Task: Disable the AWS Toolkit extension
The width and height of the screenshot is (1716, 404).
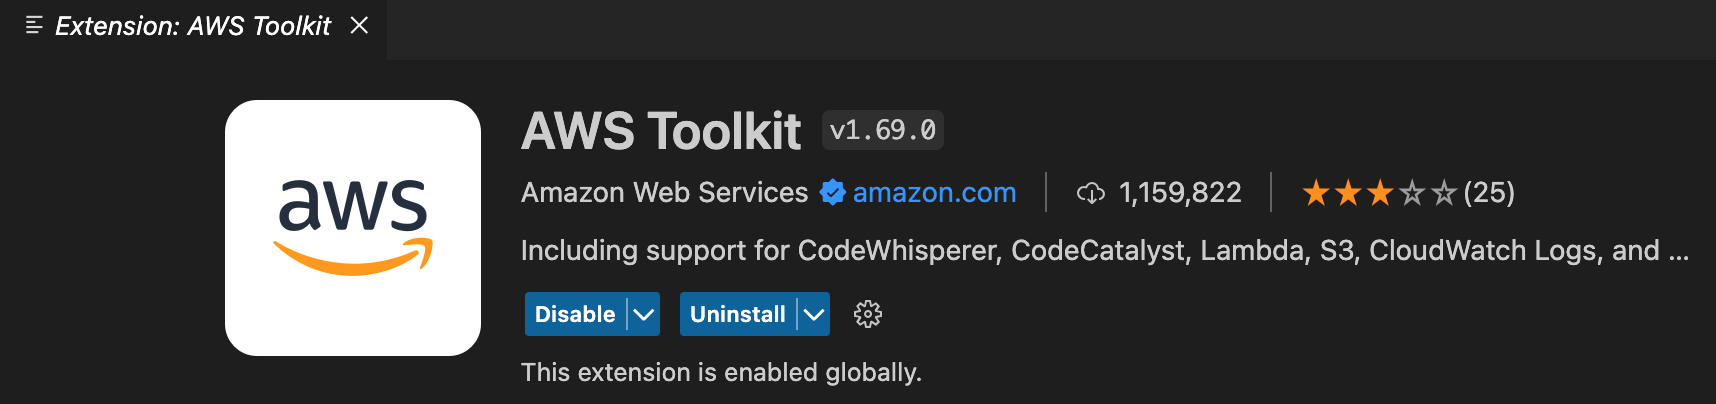Action: pyautogui.click(x=575, y=314)
